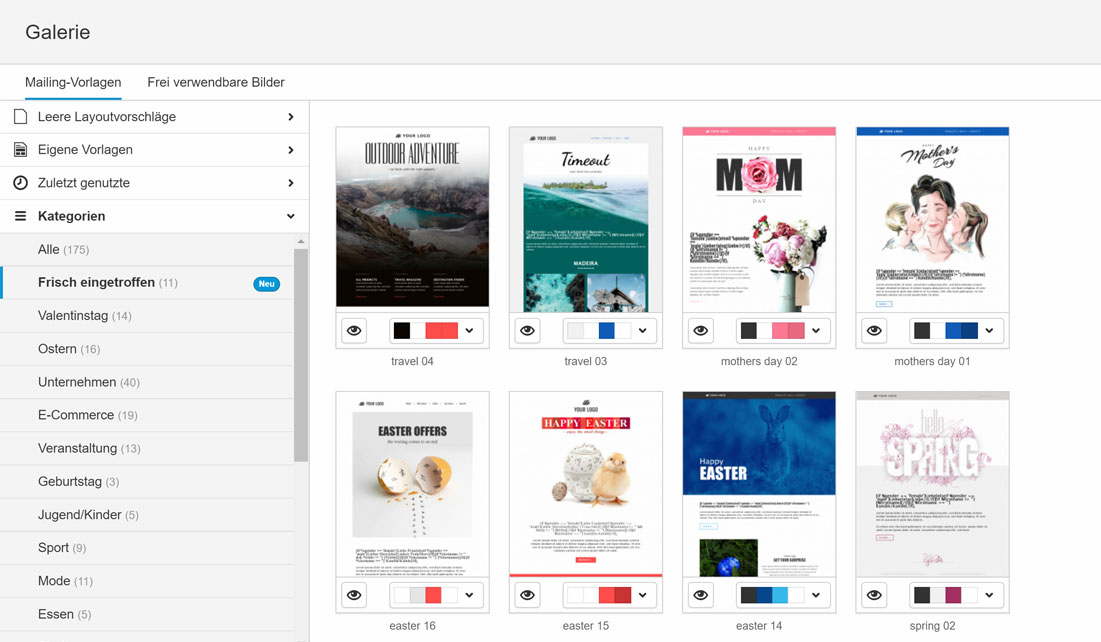Click the blank page icon beside Leere Layoutvorschläge

pos(20,117)
